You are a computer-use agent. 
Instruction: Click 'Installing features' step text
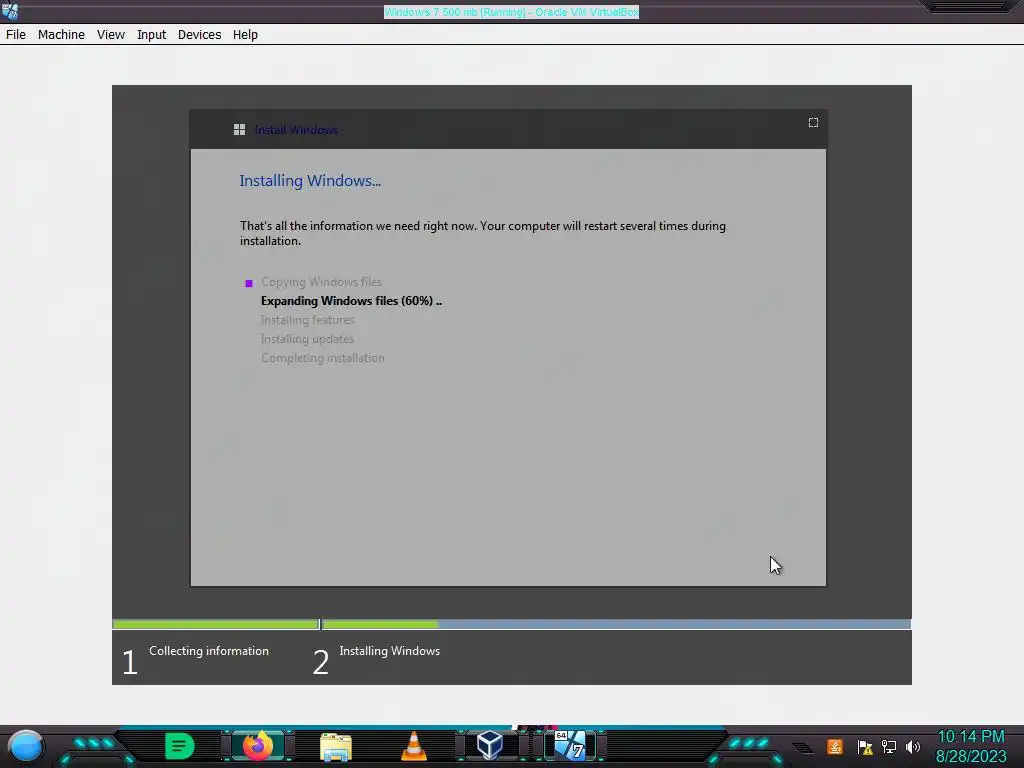tap(308, 320)
